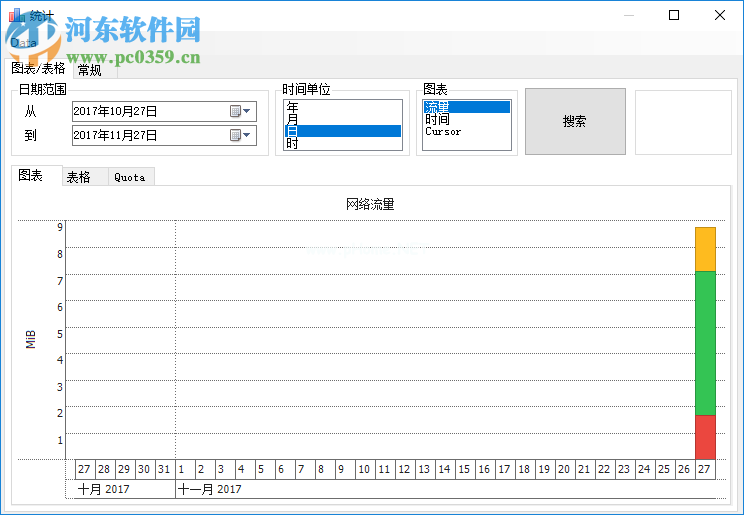Image resolution: width=744 pixels, height=515 pixels.
Task: Click the November 15 day cell on the axis
Action: tap(465, 469)
